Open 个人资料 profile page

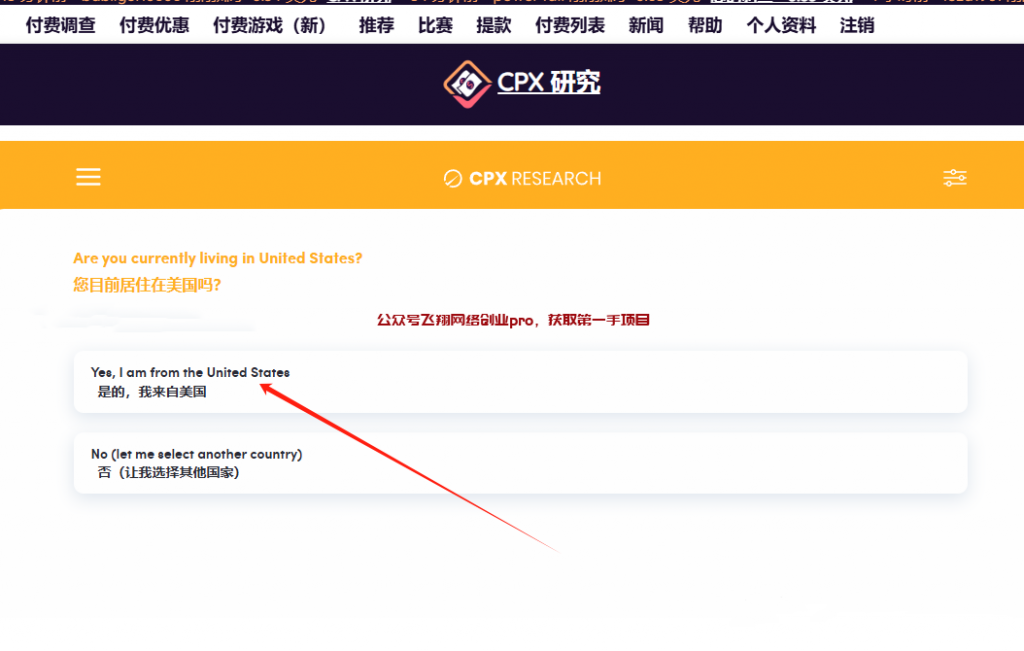coord(781,26)
